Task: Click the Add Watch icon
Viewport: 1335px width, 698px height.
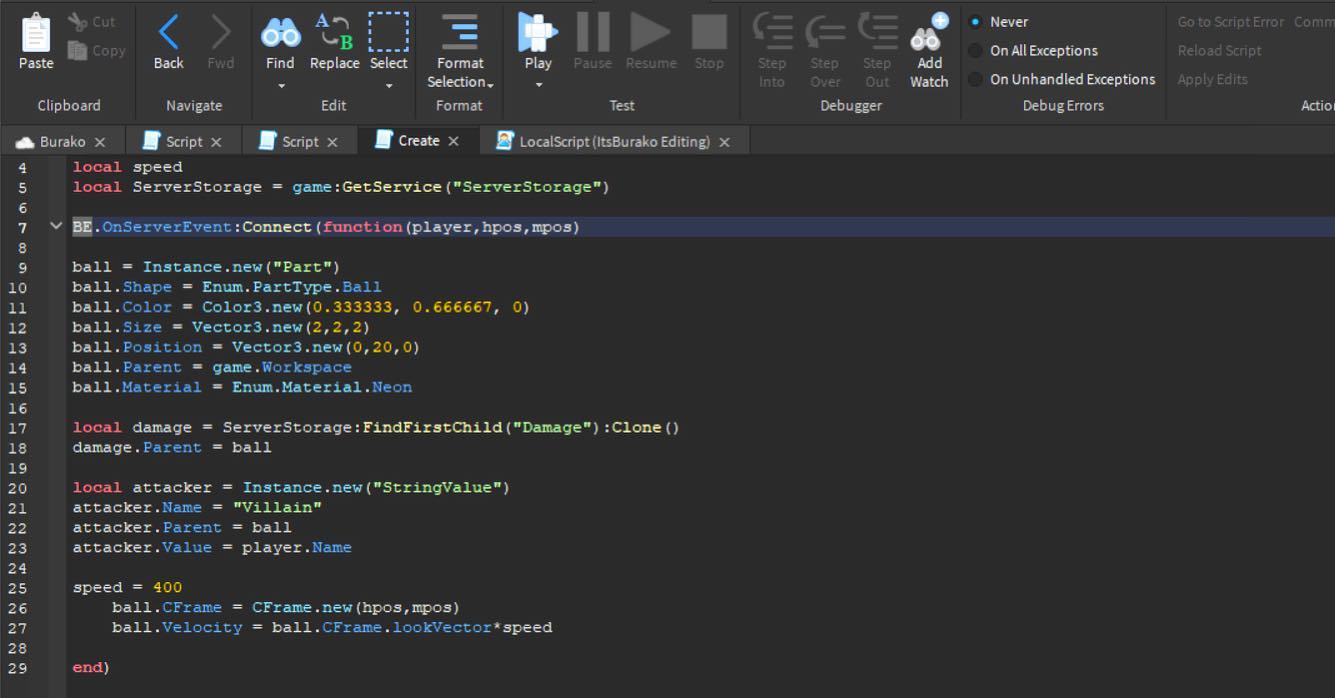Action: pyautogui.click(x=929, y=32)
